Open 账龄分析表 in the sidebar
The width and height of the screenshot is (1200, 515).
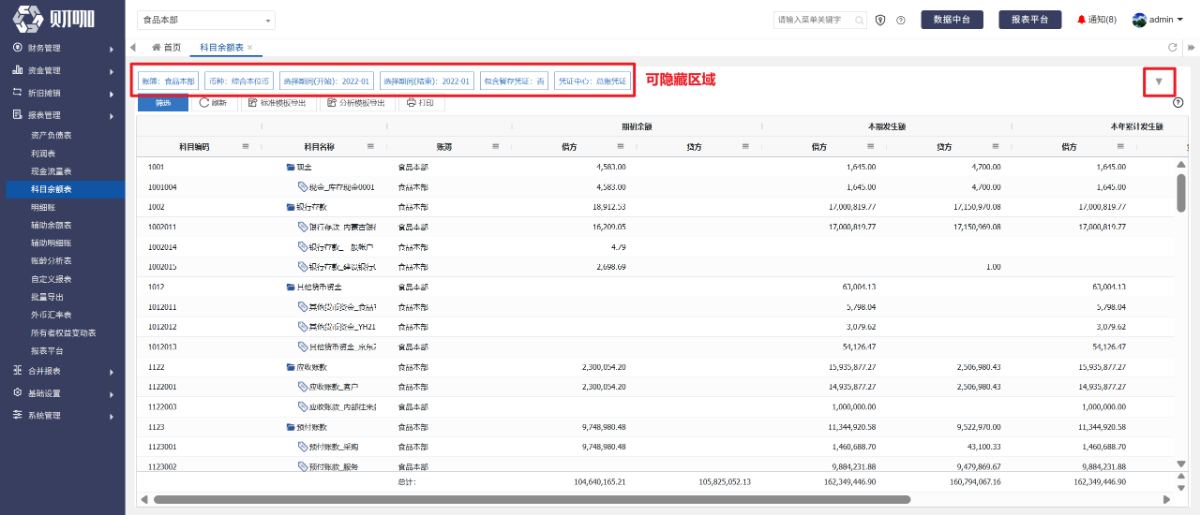[51, 261]
